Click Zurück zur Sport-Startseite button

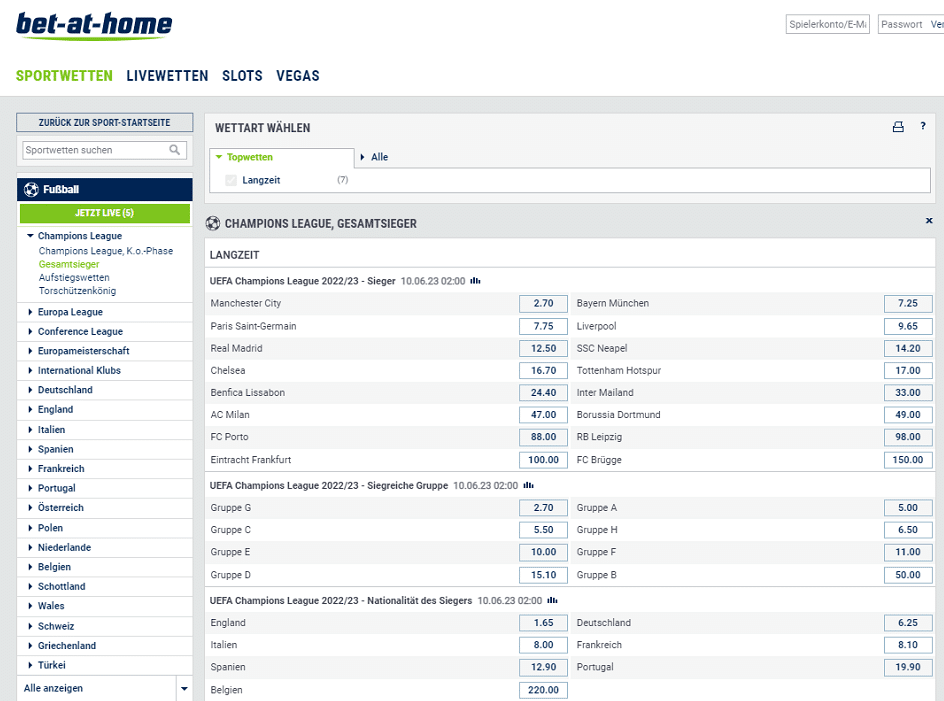tap(105, 122)
